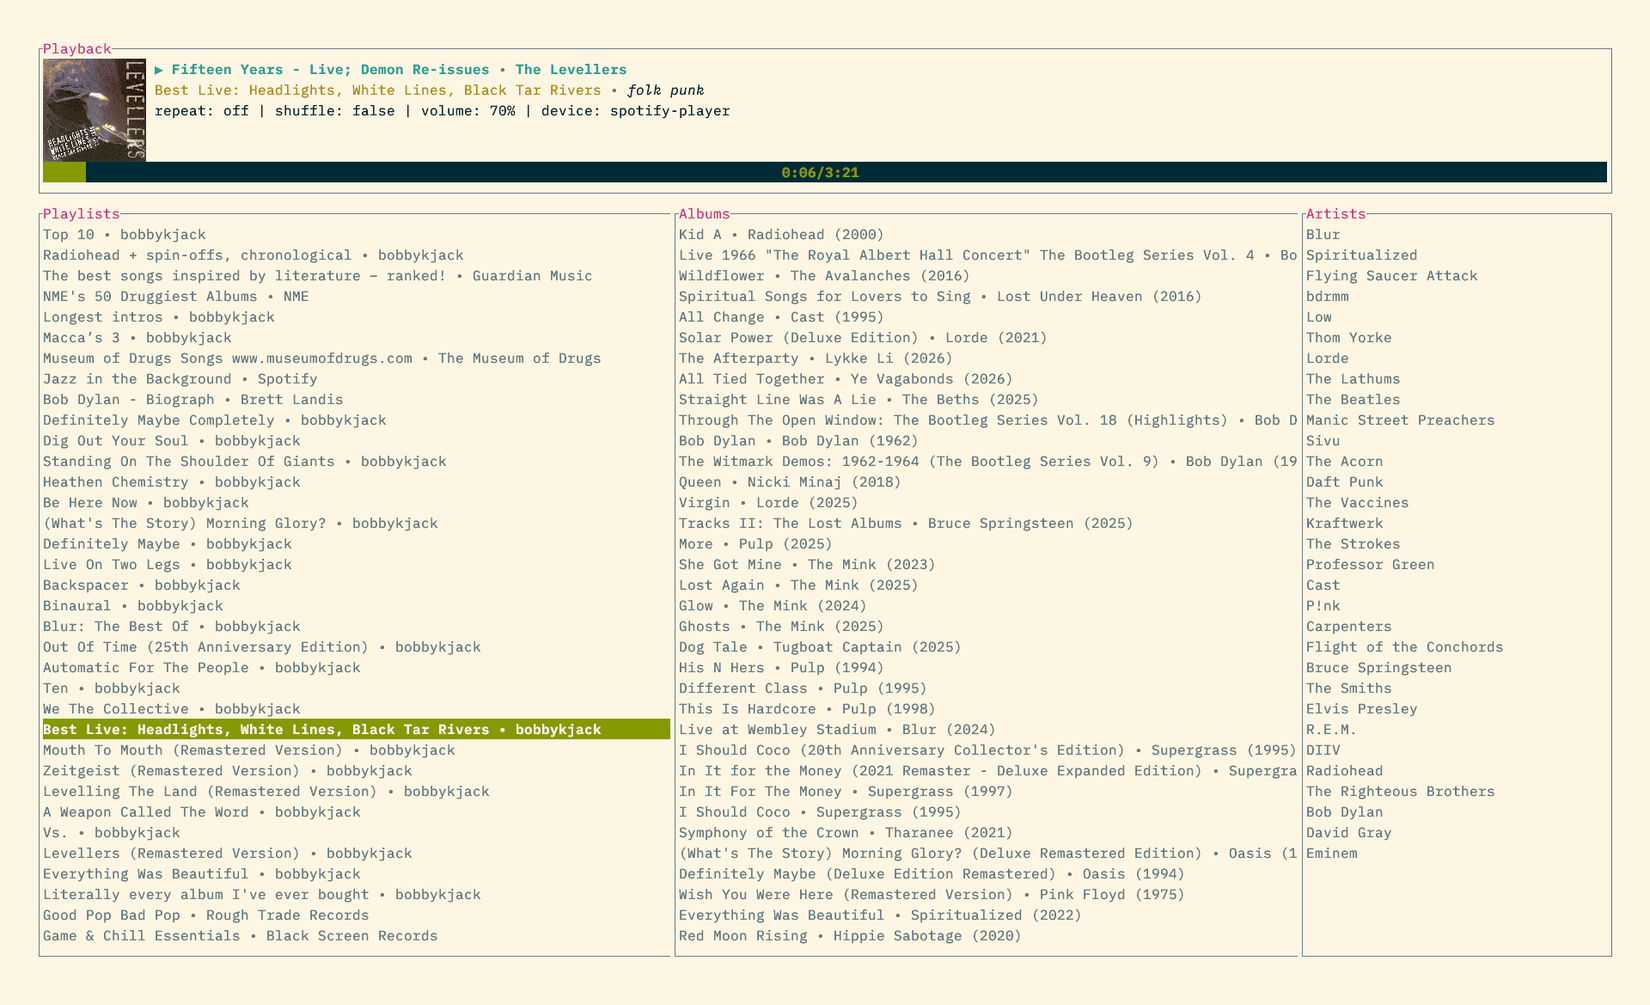Open artist 'Elvis Presley'
This screenshot has width=1650, height=1005.
pos(1362,709)
